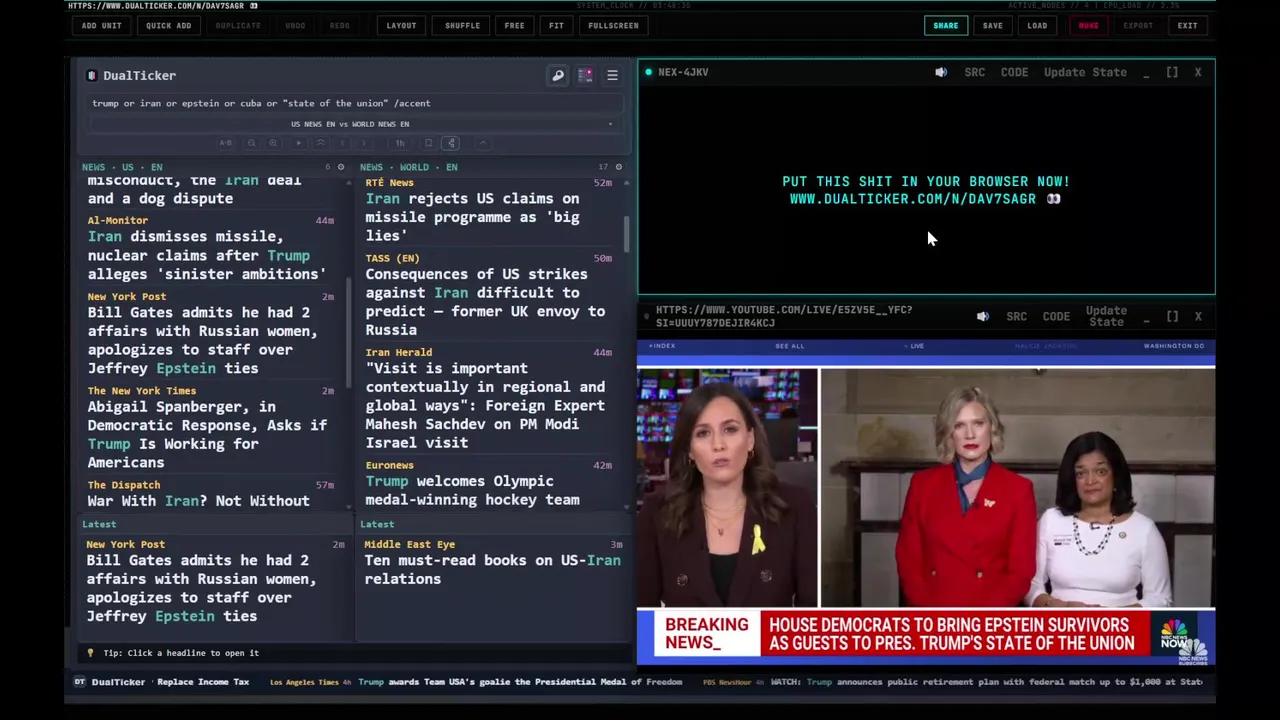This screenshot has height=720, width=1280.
Task: Open Consequences of US strikes against Iran headline
Action: pyautogui.click(x=485, y=301)
